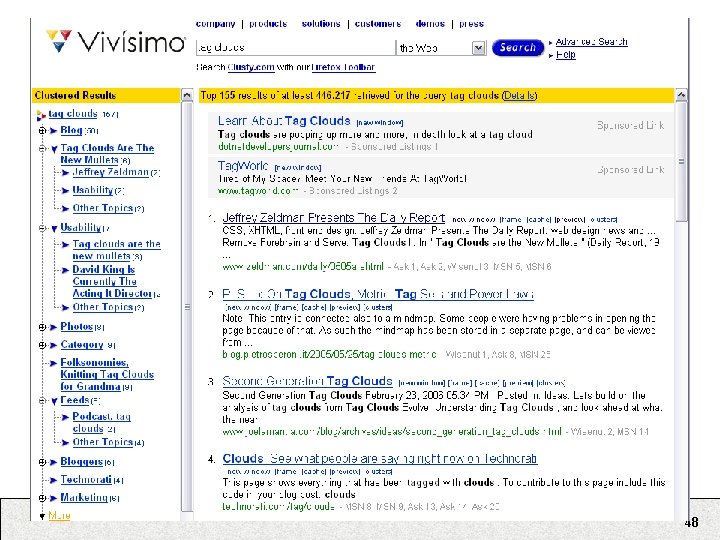Open the cache link for Zeldman result
Viewport: 720px width, 540px height.
tap(539, 220)
